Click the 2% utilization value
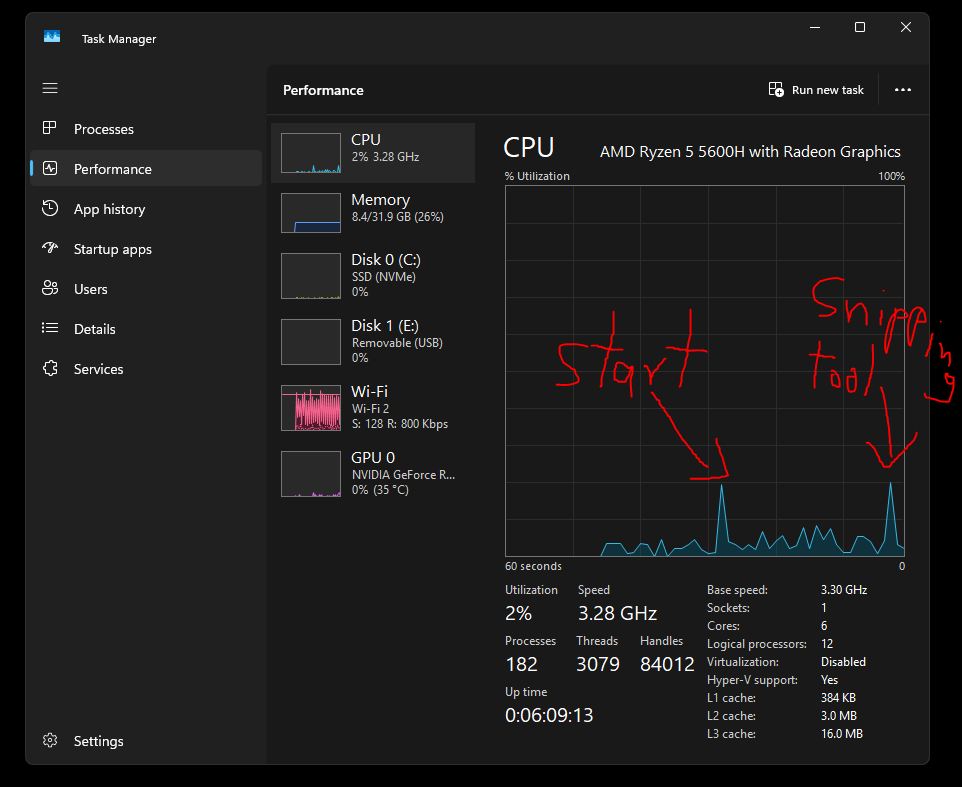Screen dimensions: 962x787 pos(518,613)
